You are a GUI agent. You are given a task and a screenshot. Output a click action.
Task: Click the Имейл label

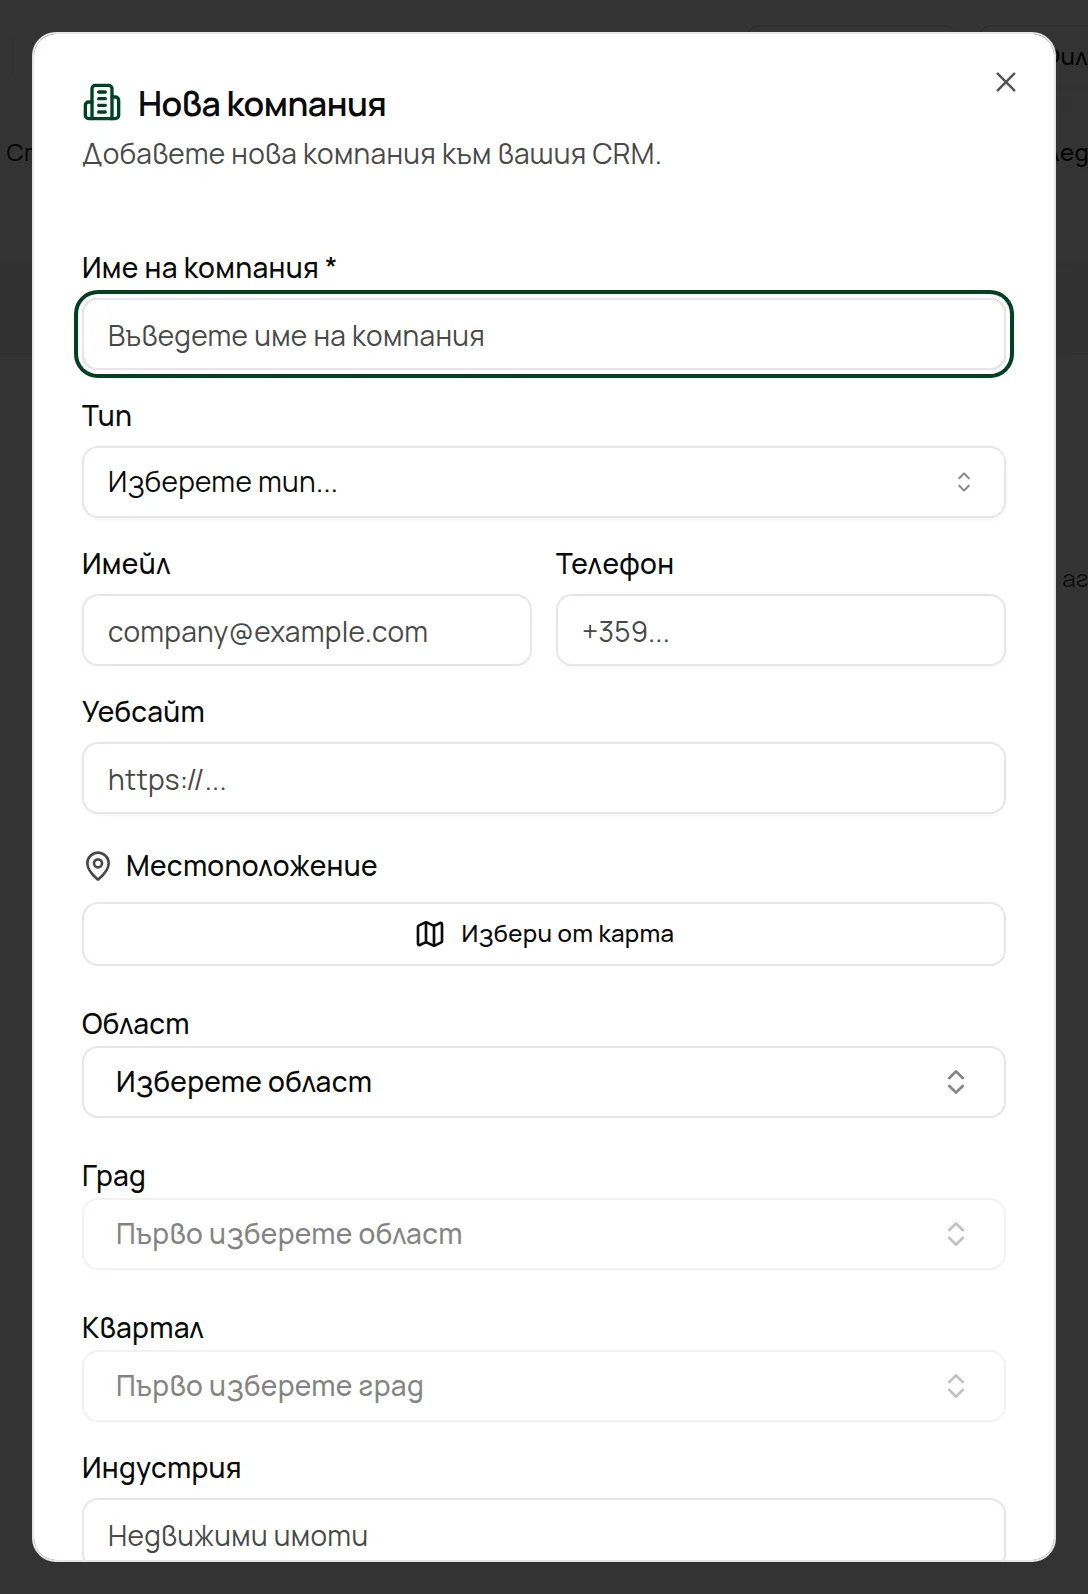point(126,564)
